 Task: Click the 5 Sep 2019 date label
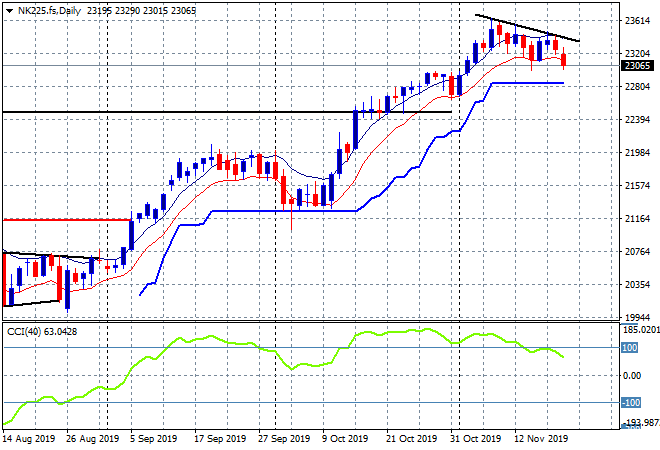tap(154, 439)
